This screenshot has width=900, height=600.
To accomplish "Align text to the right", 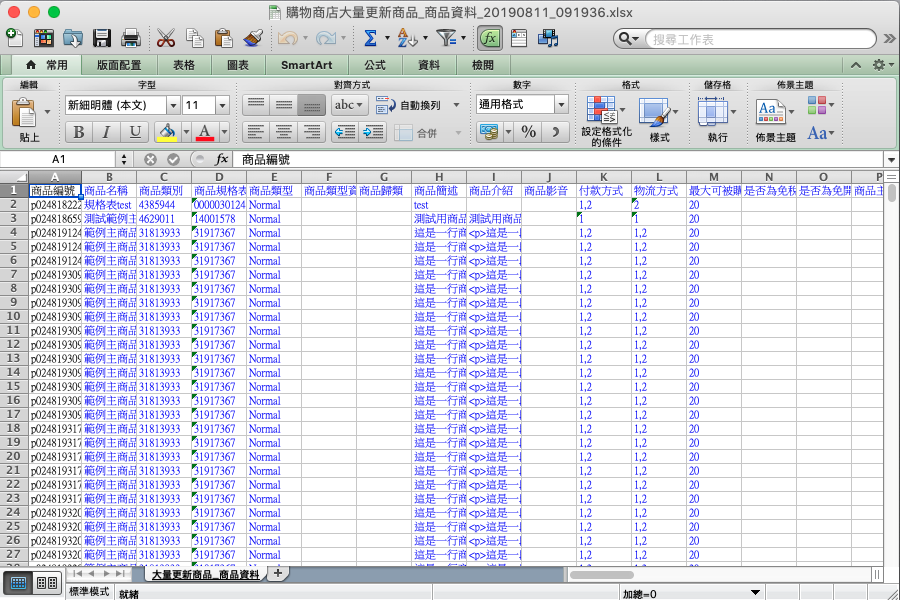I will point(312,133).
